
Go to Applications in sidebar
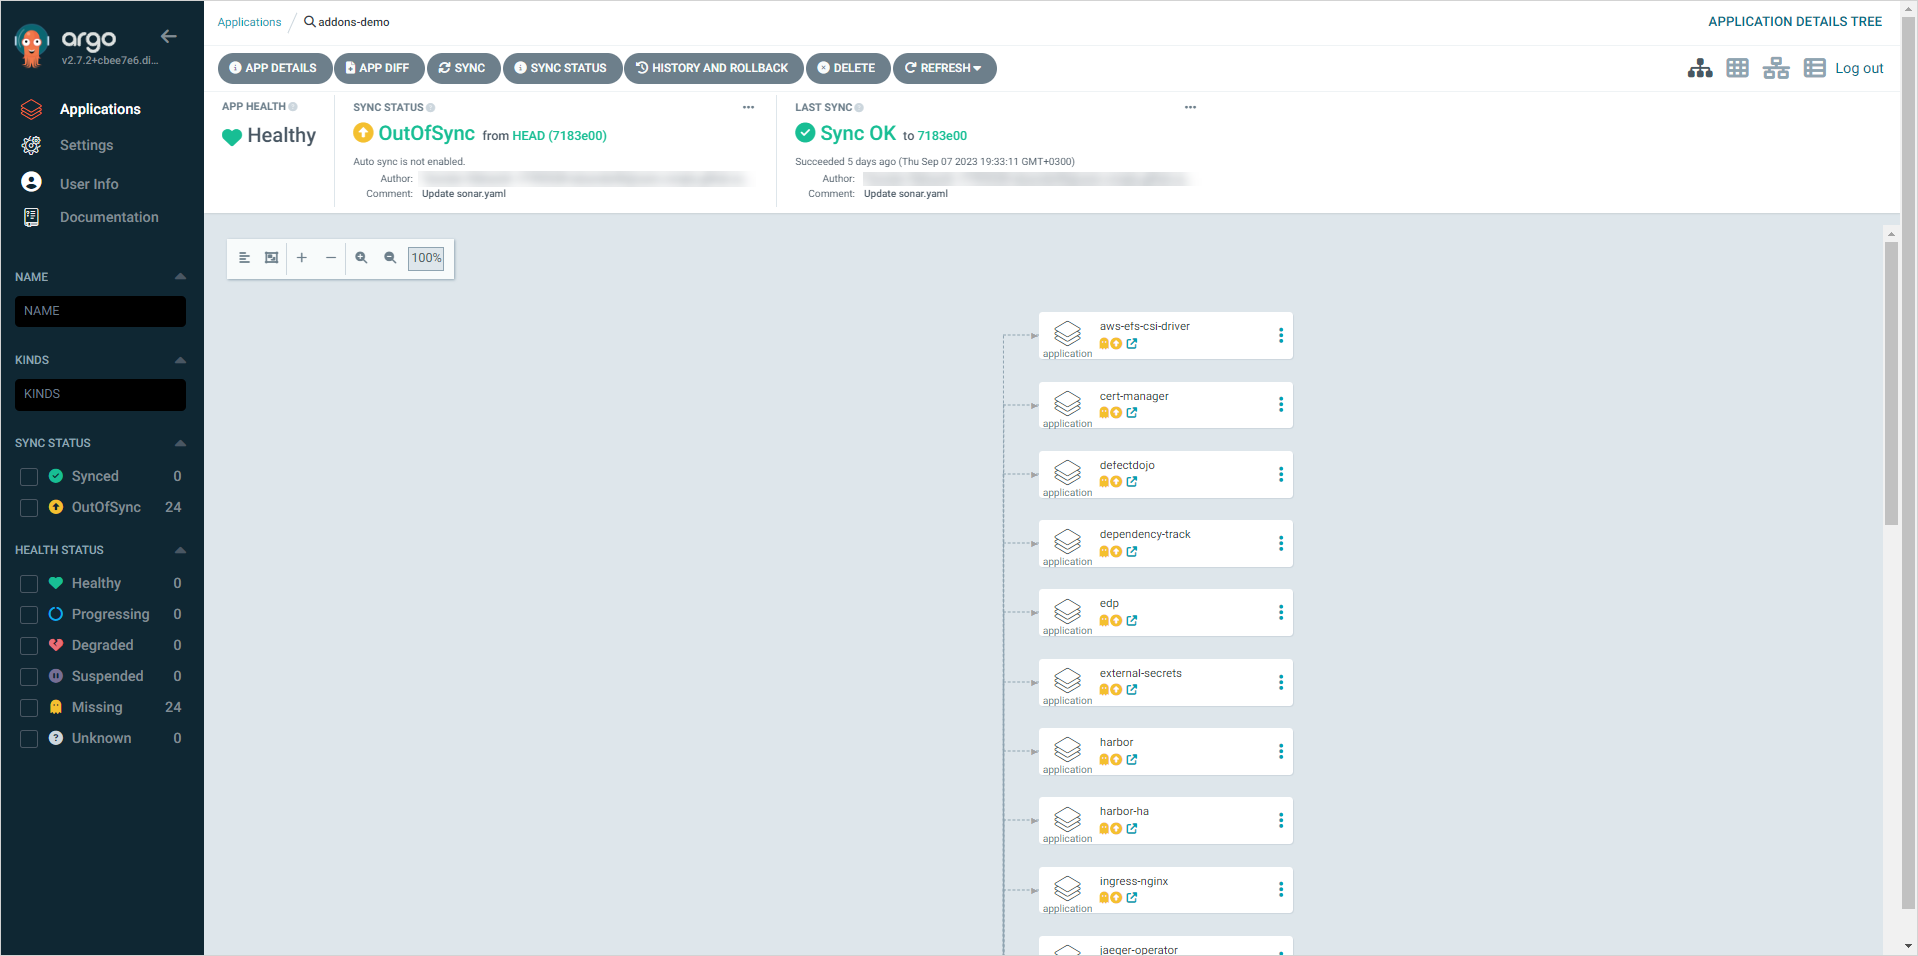(100, 109)
